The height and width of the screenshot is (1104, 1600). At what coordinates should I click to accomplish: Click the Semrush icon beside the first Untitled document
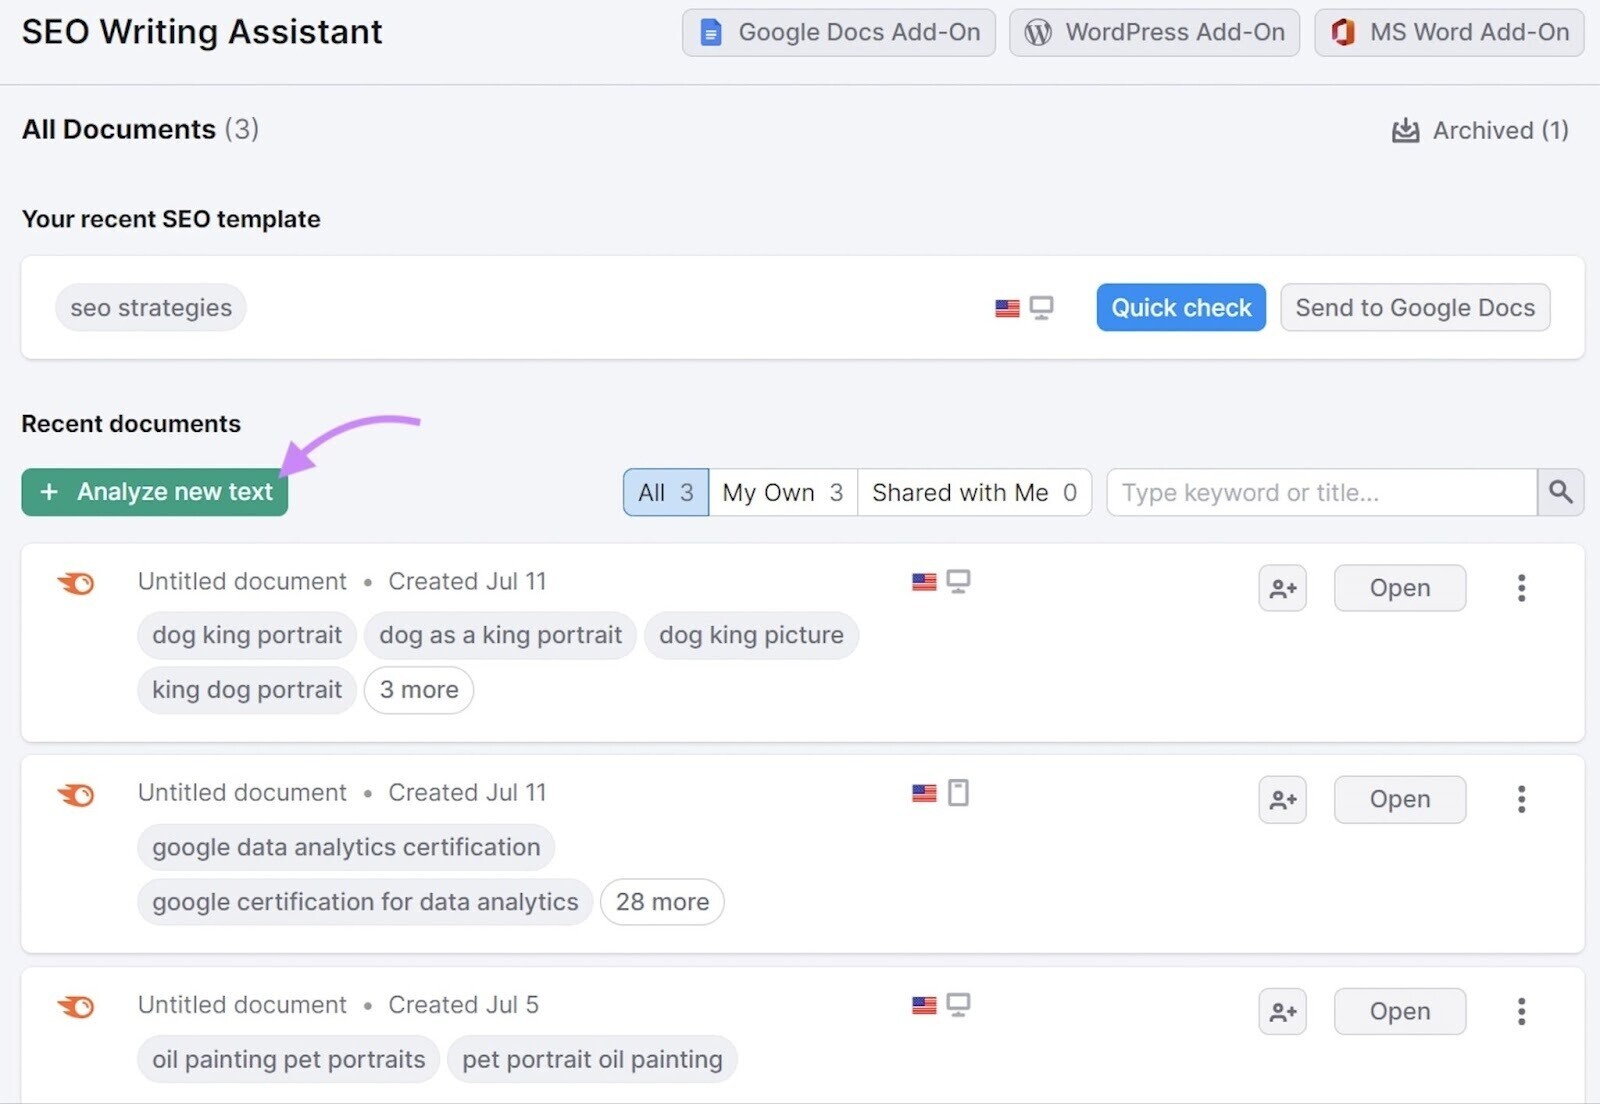pos(75,583)
